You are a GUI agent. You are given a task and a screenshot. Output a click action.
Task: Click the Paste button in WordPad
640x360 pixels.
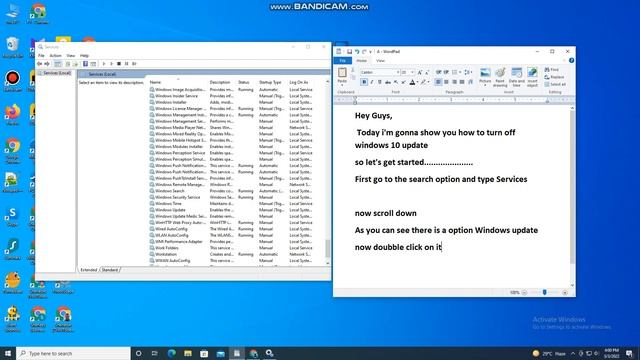342,76
